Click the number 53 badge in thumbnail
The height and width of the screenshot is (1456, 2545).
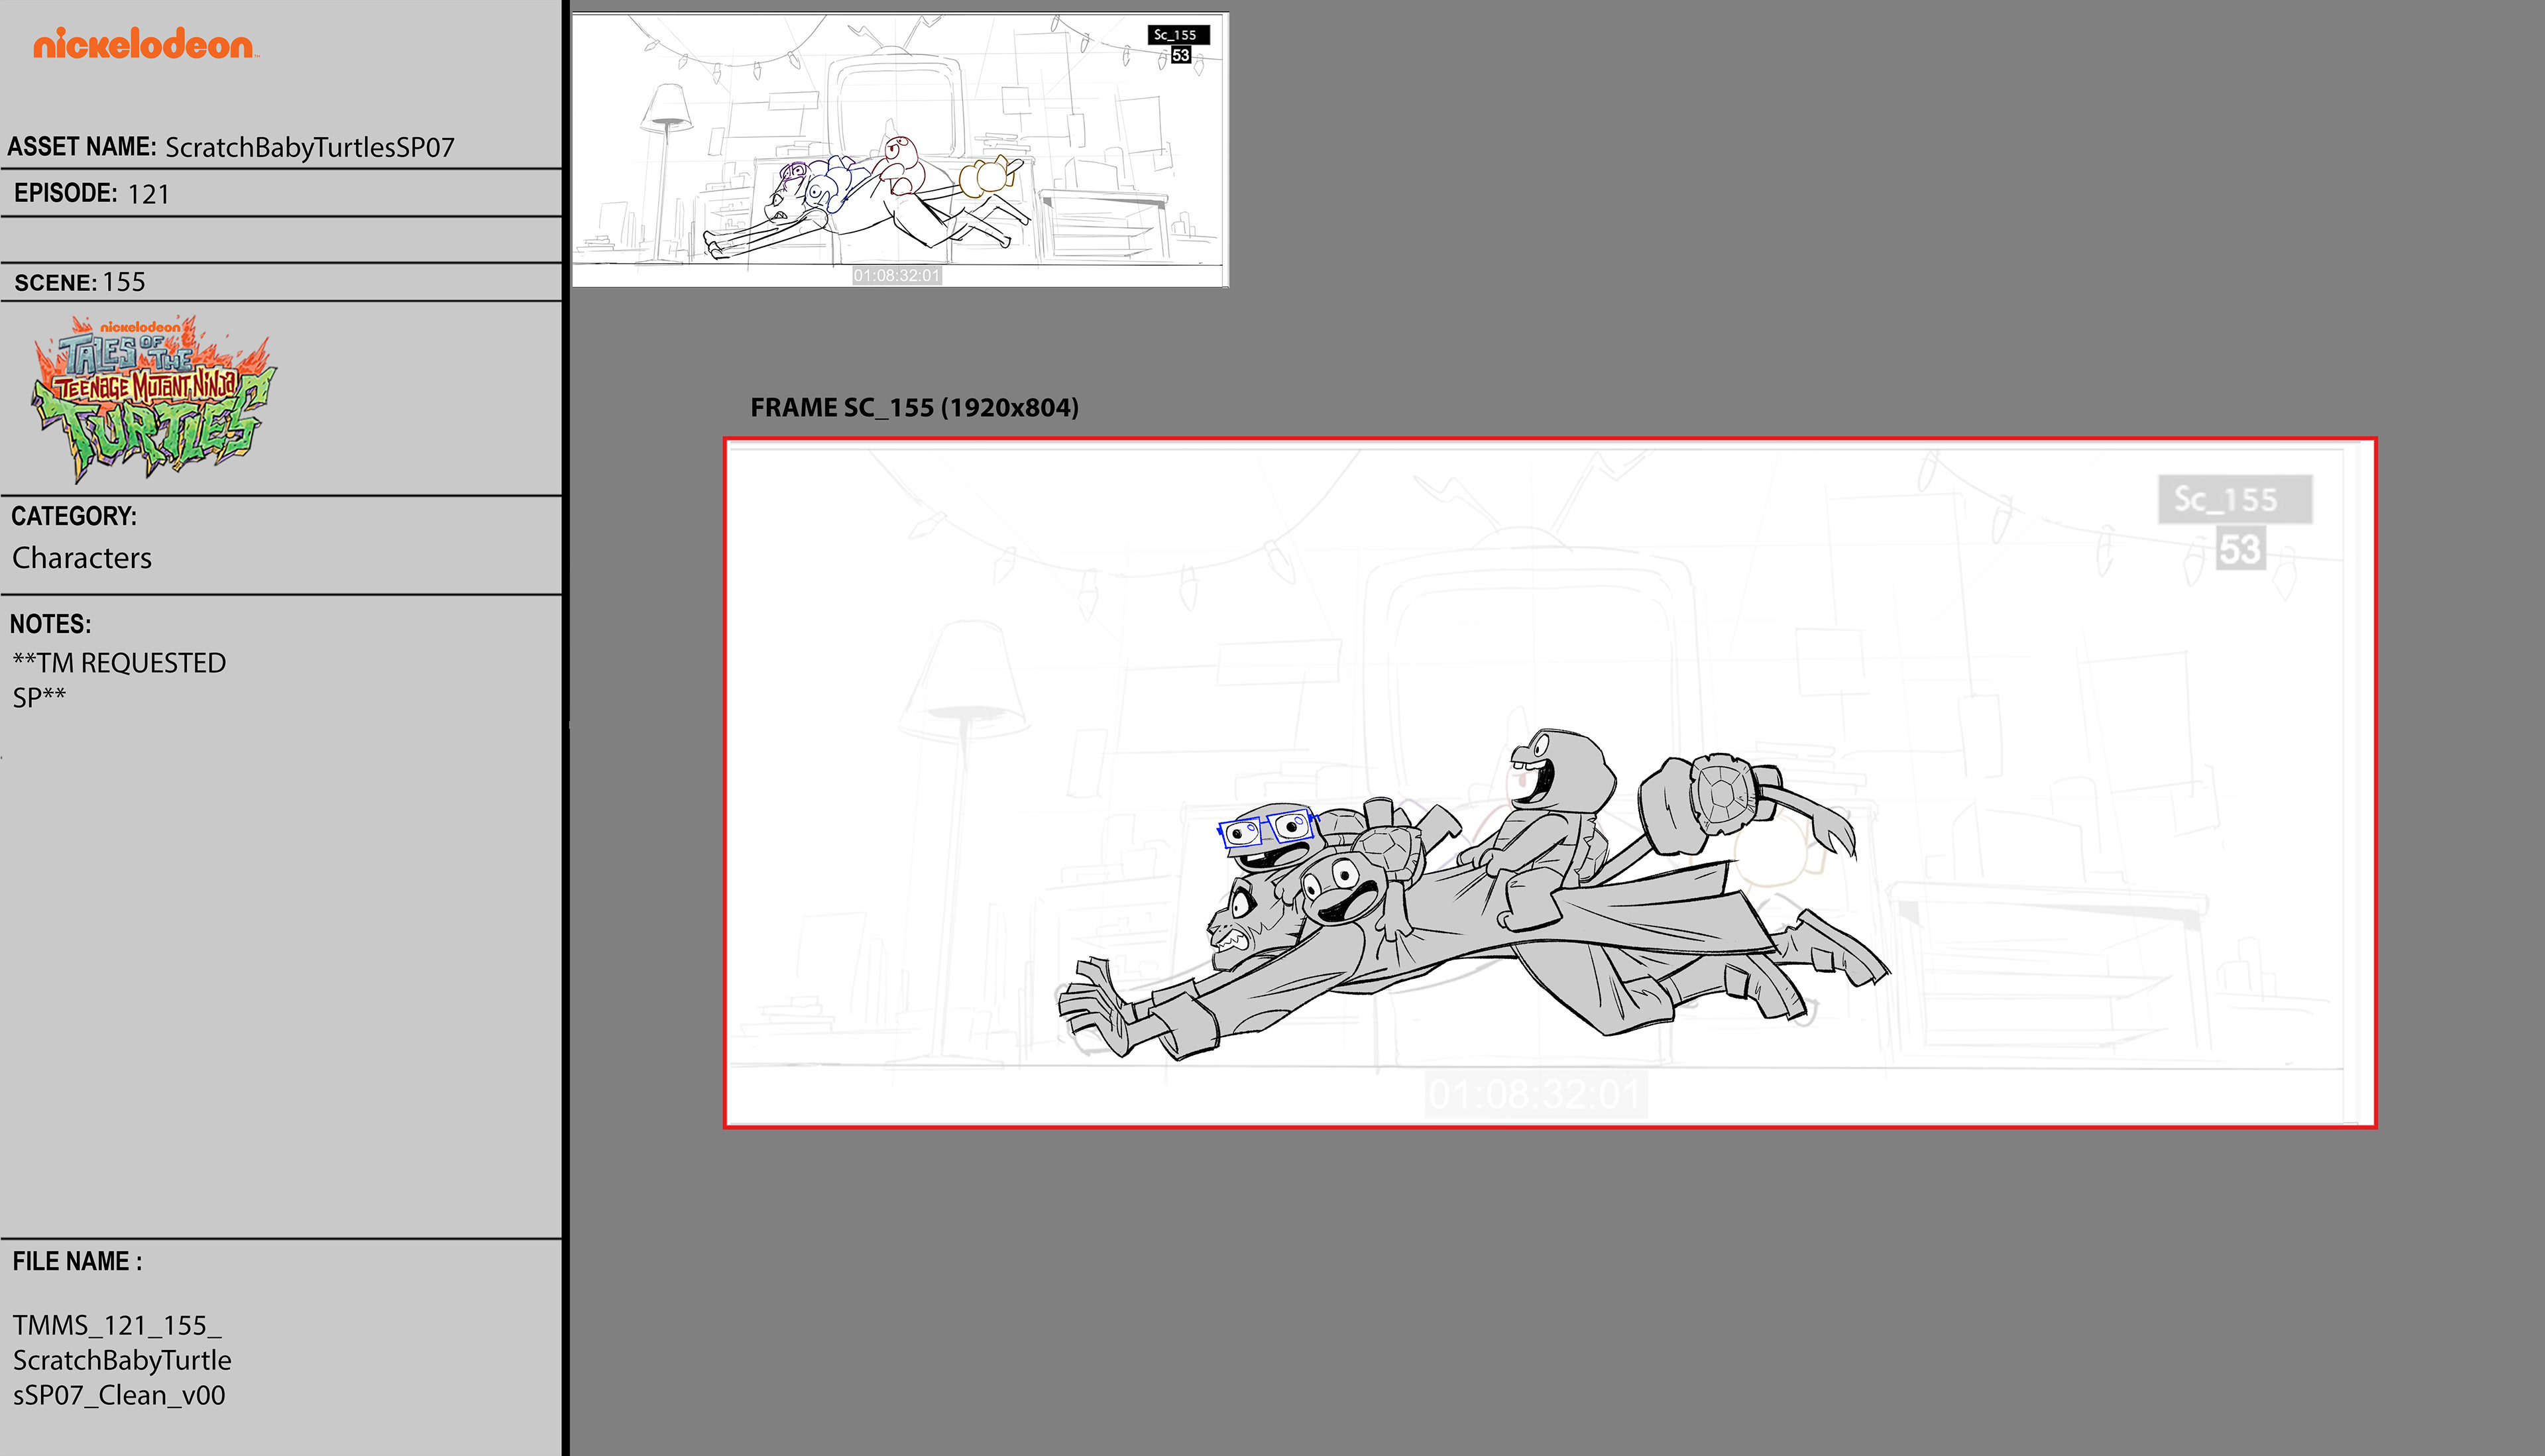[1181, 55]
